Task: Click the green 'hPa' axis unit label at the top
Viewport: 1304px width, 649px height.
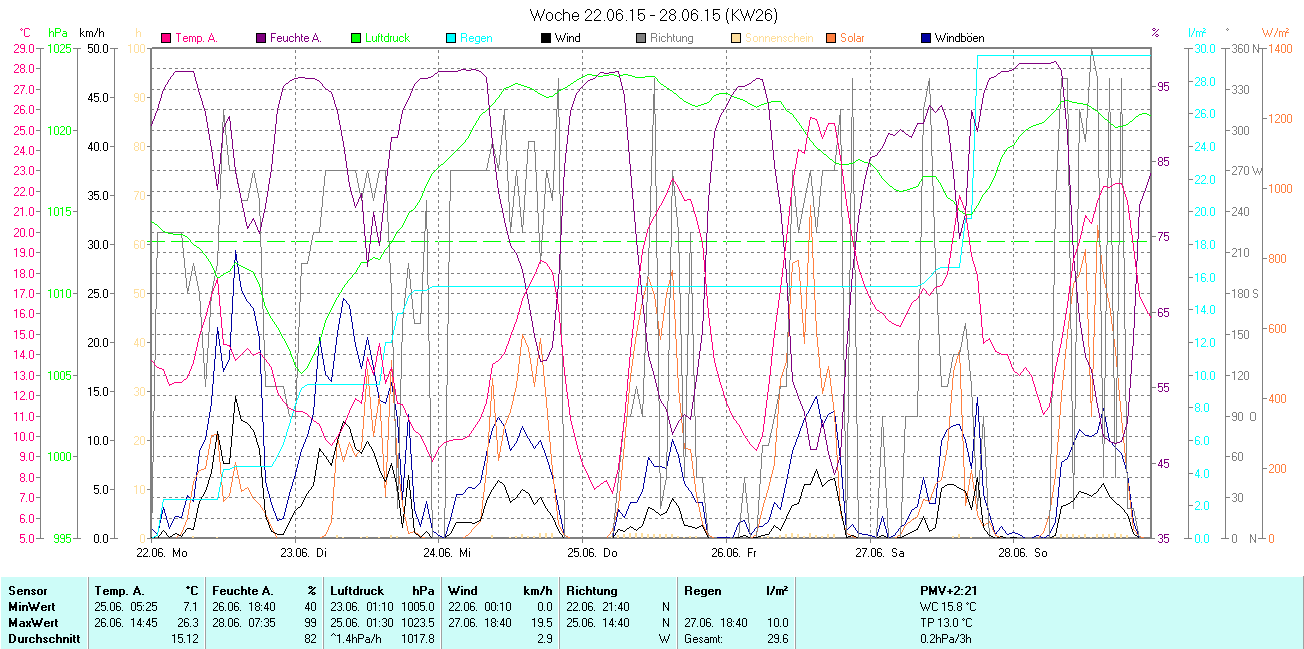Action: coord(58,33)
